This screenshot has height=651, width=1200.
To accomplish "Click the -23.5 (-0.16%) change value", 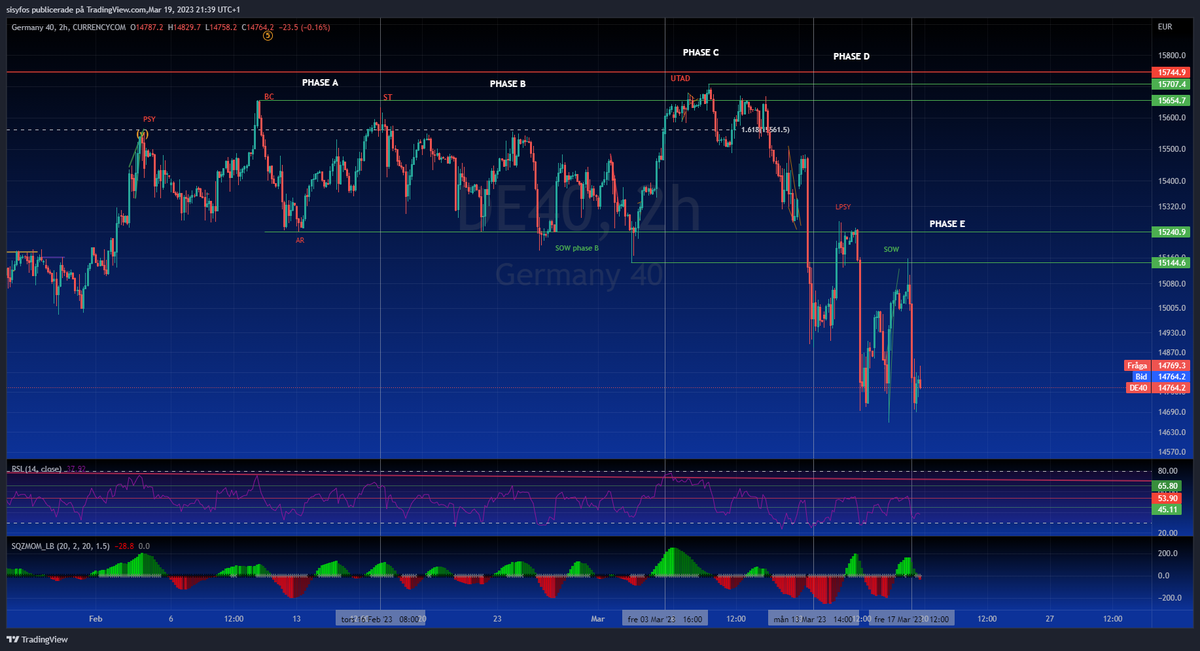I will click(x=306, y=26).
